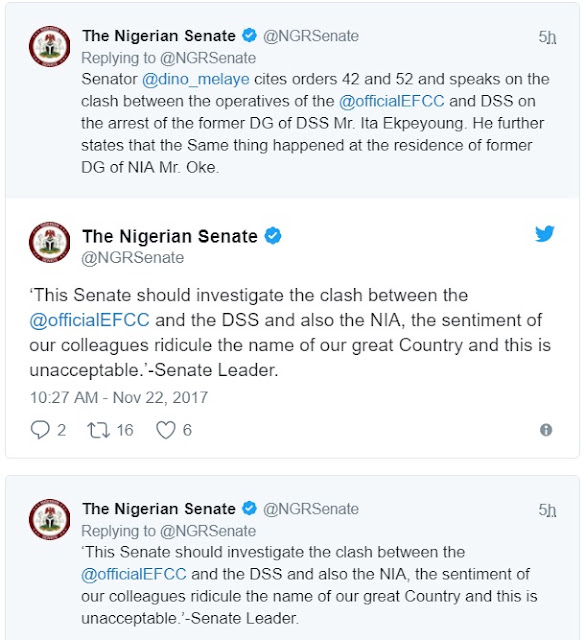Open the tweet info circle icon
This screenshot has width=585, height=640.
click(546, 430)
